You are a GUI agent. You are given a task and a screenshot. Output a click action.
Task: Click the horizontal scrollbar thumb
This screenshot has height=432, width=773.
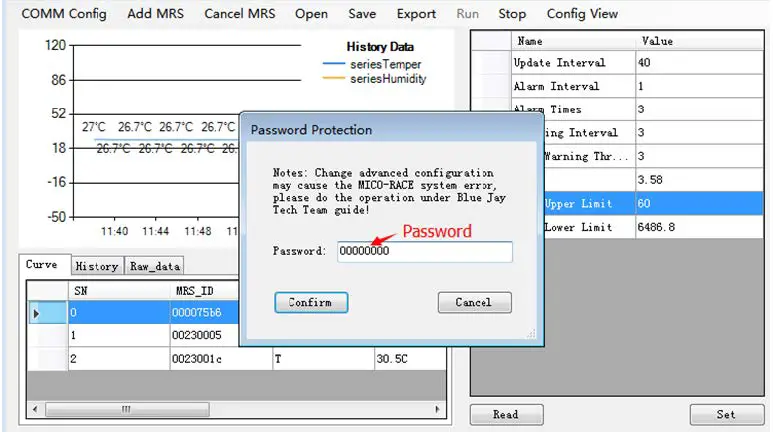point(127,409)
